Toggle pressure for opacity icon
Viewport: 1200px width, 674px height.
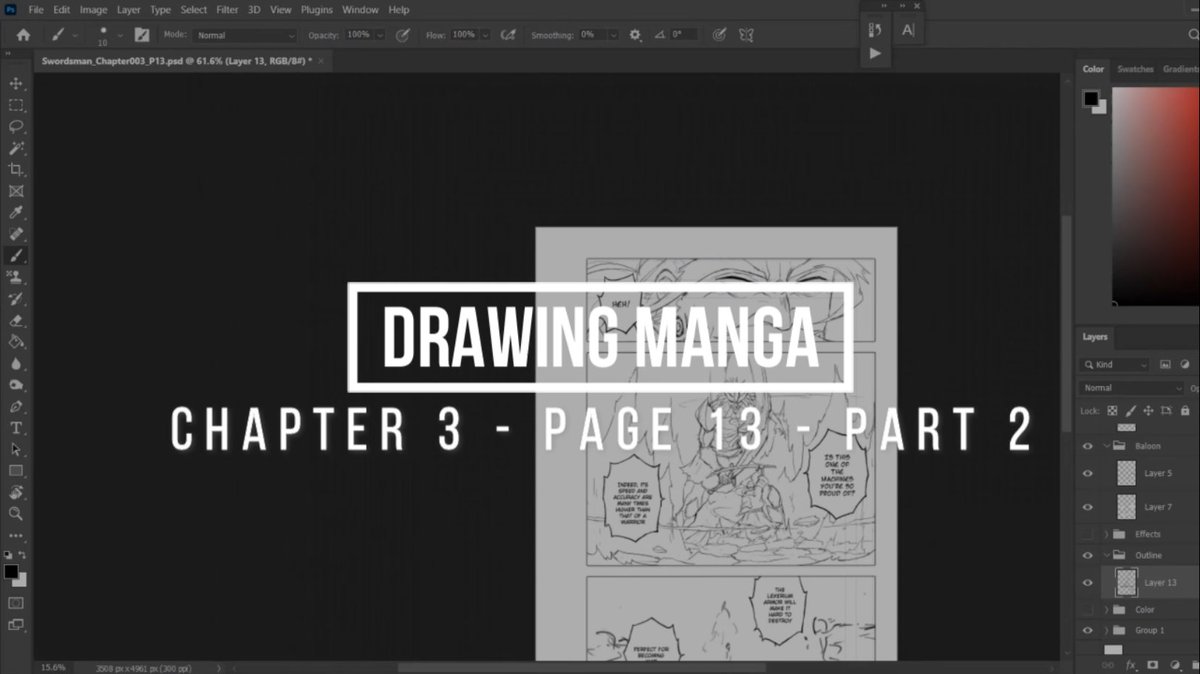[x=403, y=34]
